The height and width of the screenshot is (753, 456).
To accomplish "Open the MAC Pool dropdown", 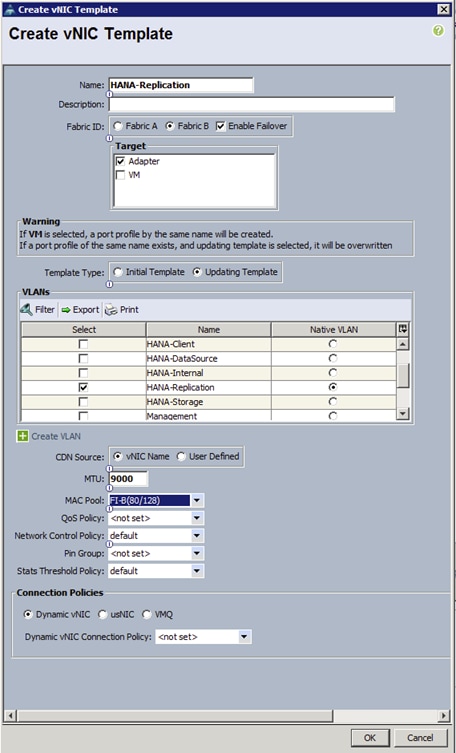I will [197, 501].
